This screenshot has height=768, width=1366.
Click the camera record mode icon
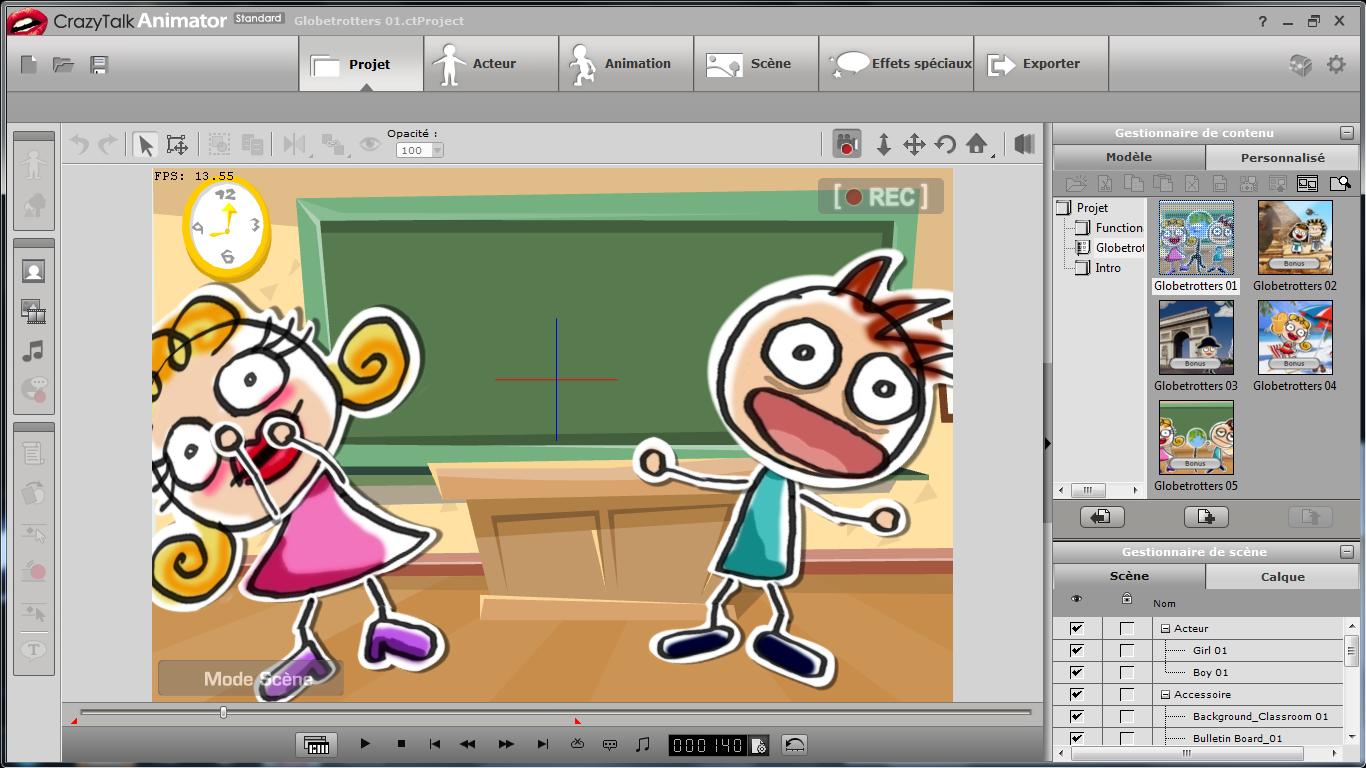847,144
